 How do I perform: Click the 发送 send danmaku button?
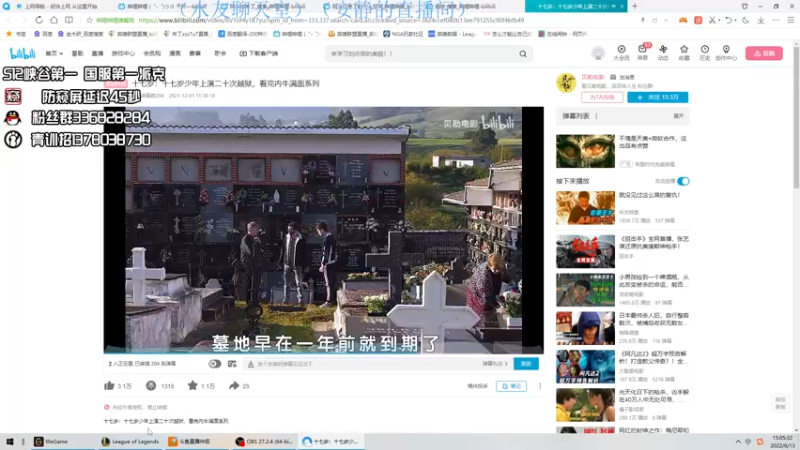click(526, 364)
